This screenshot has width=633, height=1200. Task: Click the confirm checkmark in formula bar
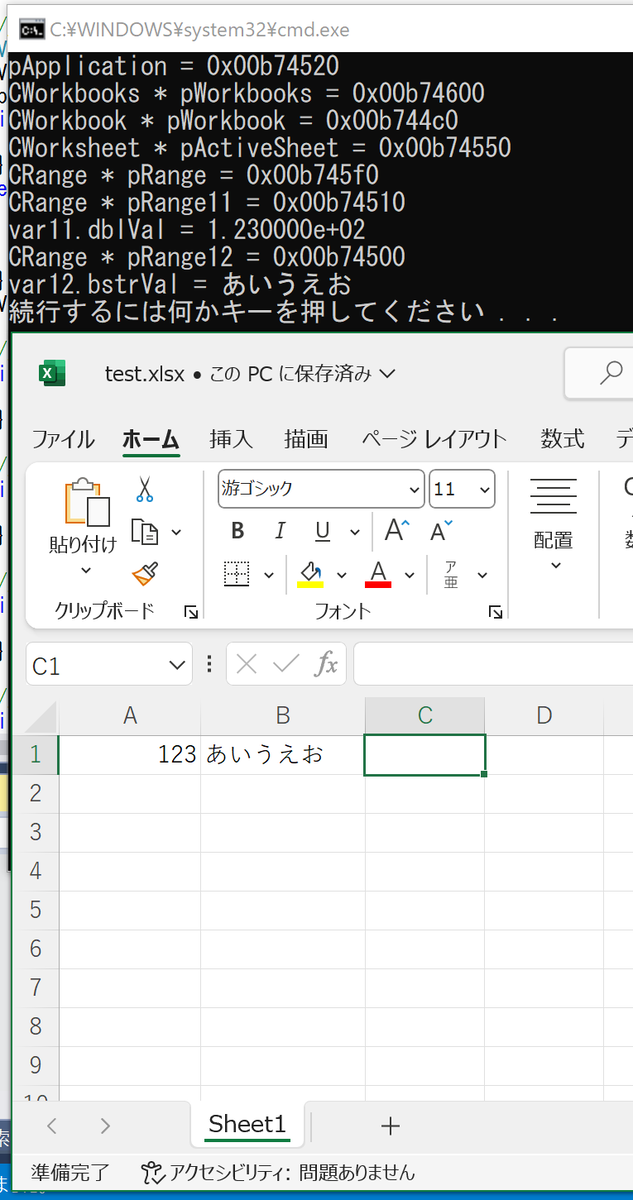point(286,664)
